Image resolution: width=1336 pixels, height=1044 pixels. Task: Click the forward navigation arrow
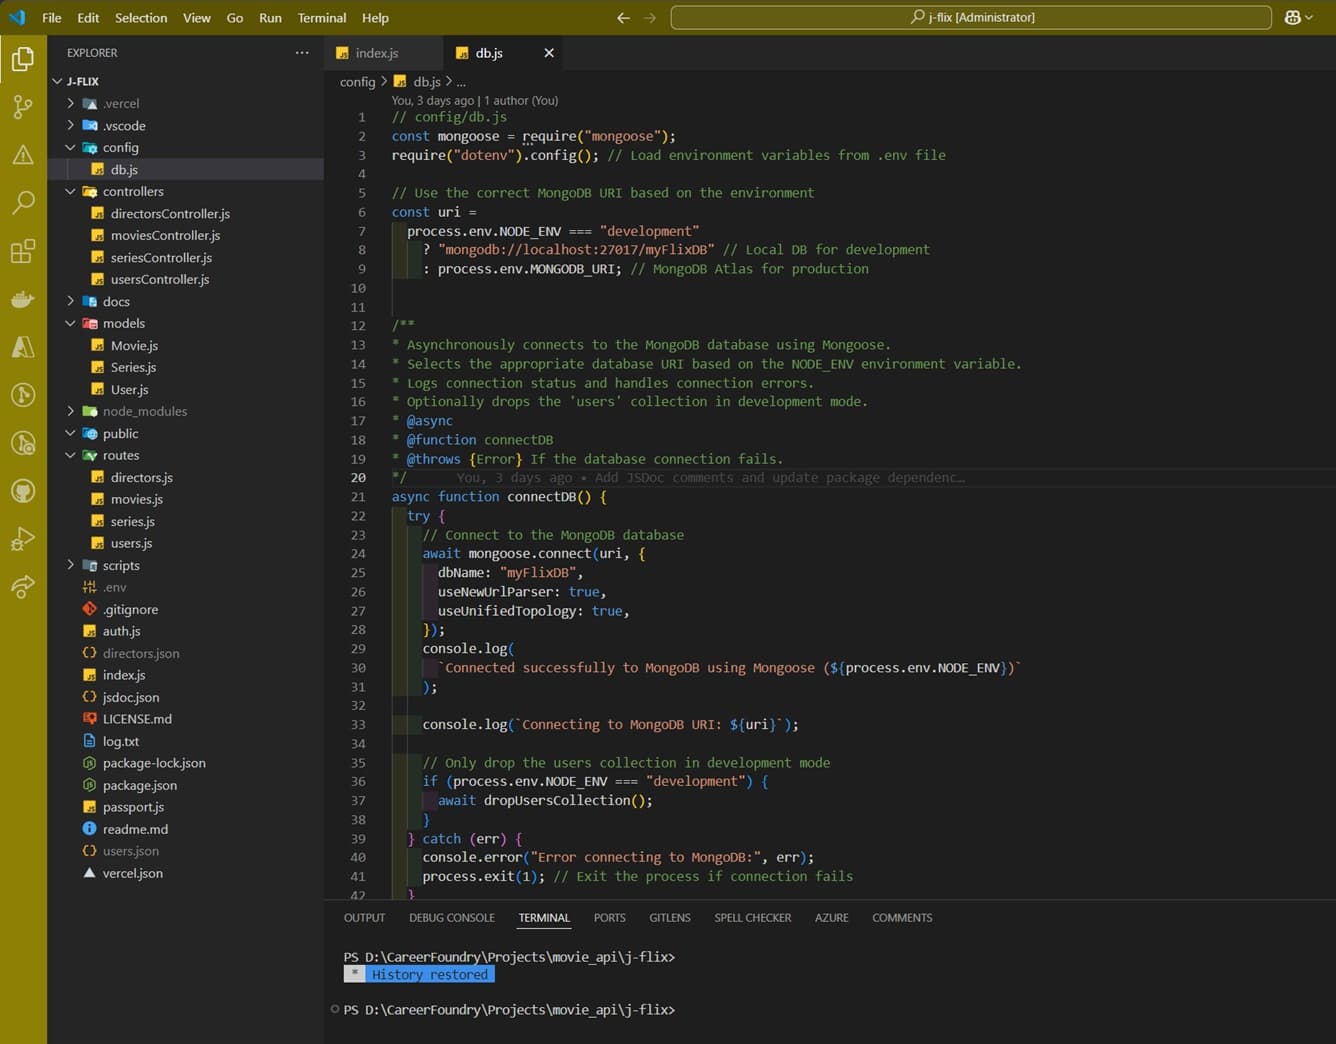pyautogui.click(x=648, y=17)
